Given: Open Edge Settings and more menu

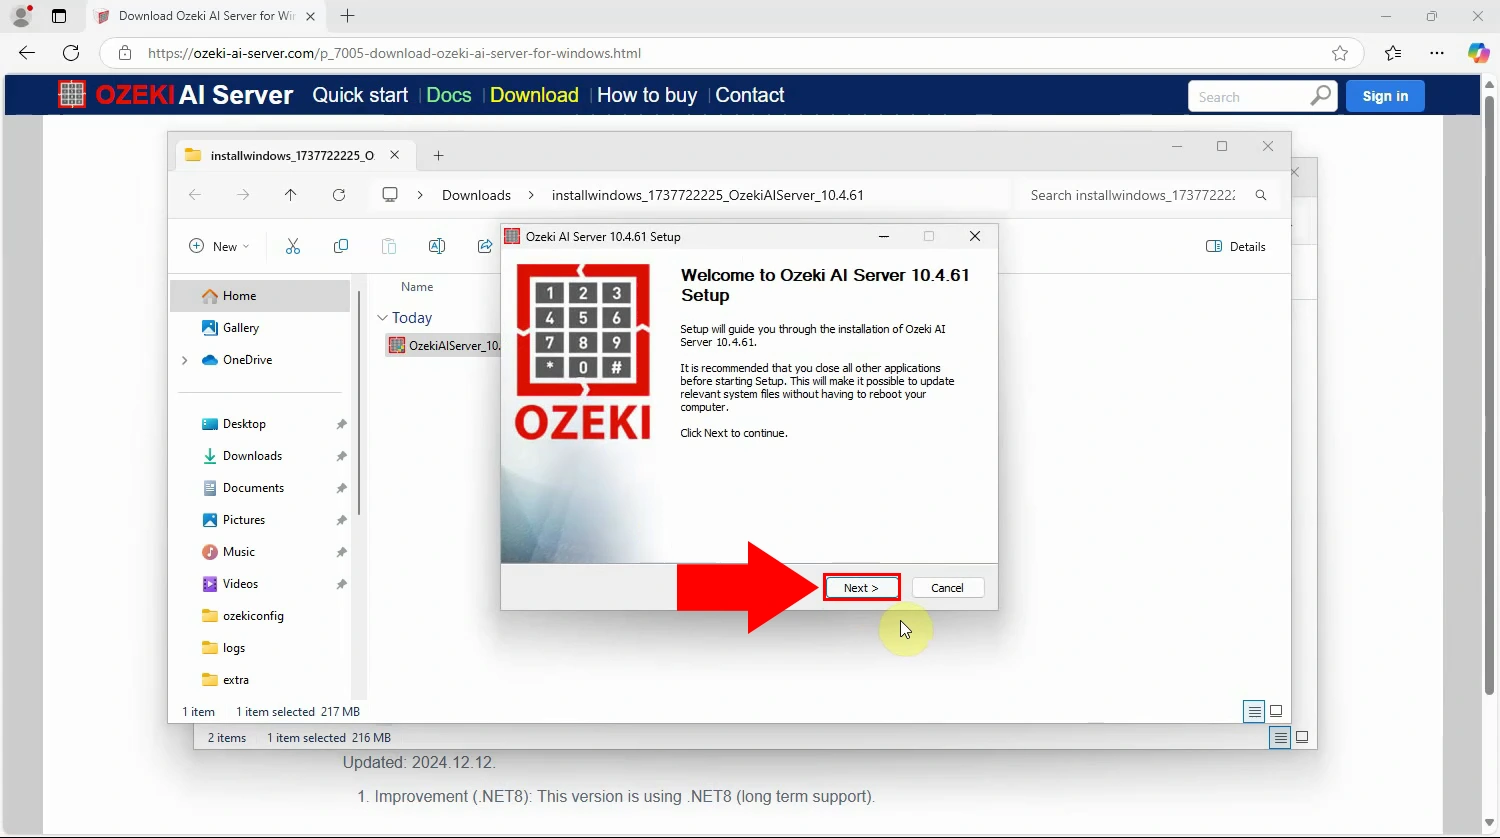Looking at the screenshot, I should 1437,53.
